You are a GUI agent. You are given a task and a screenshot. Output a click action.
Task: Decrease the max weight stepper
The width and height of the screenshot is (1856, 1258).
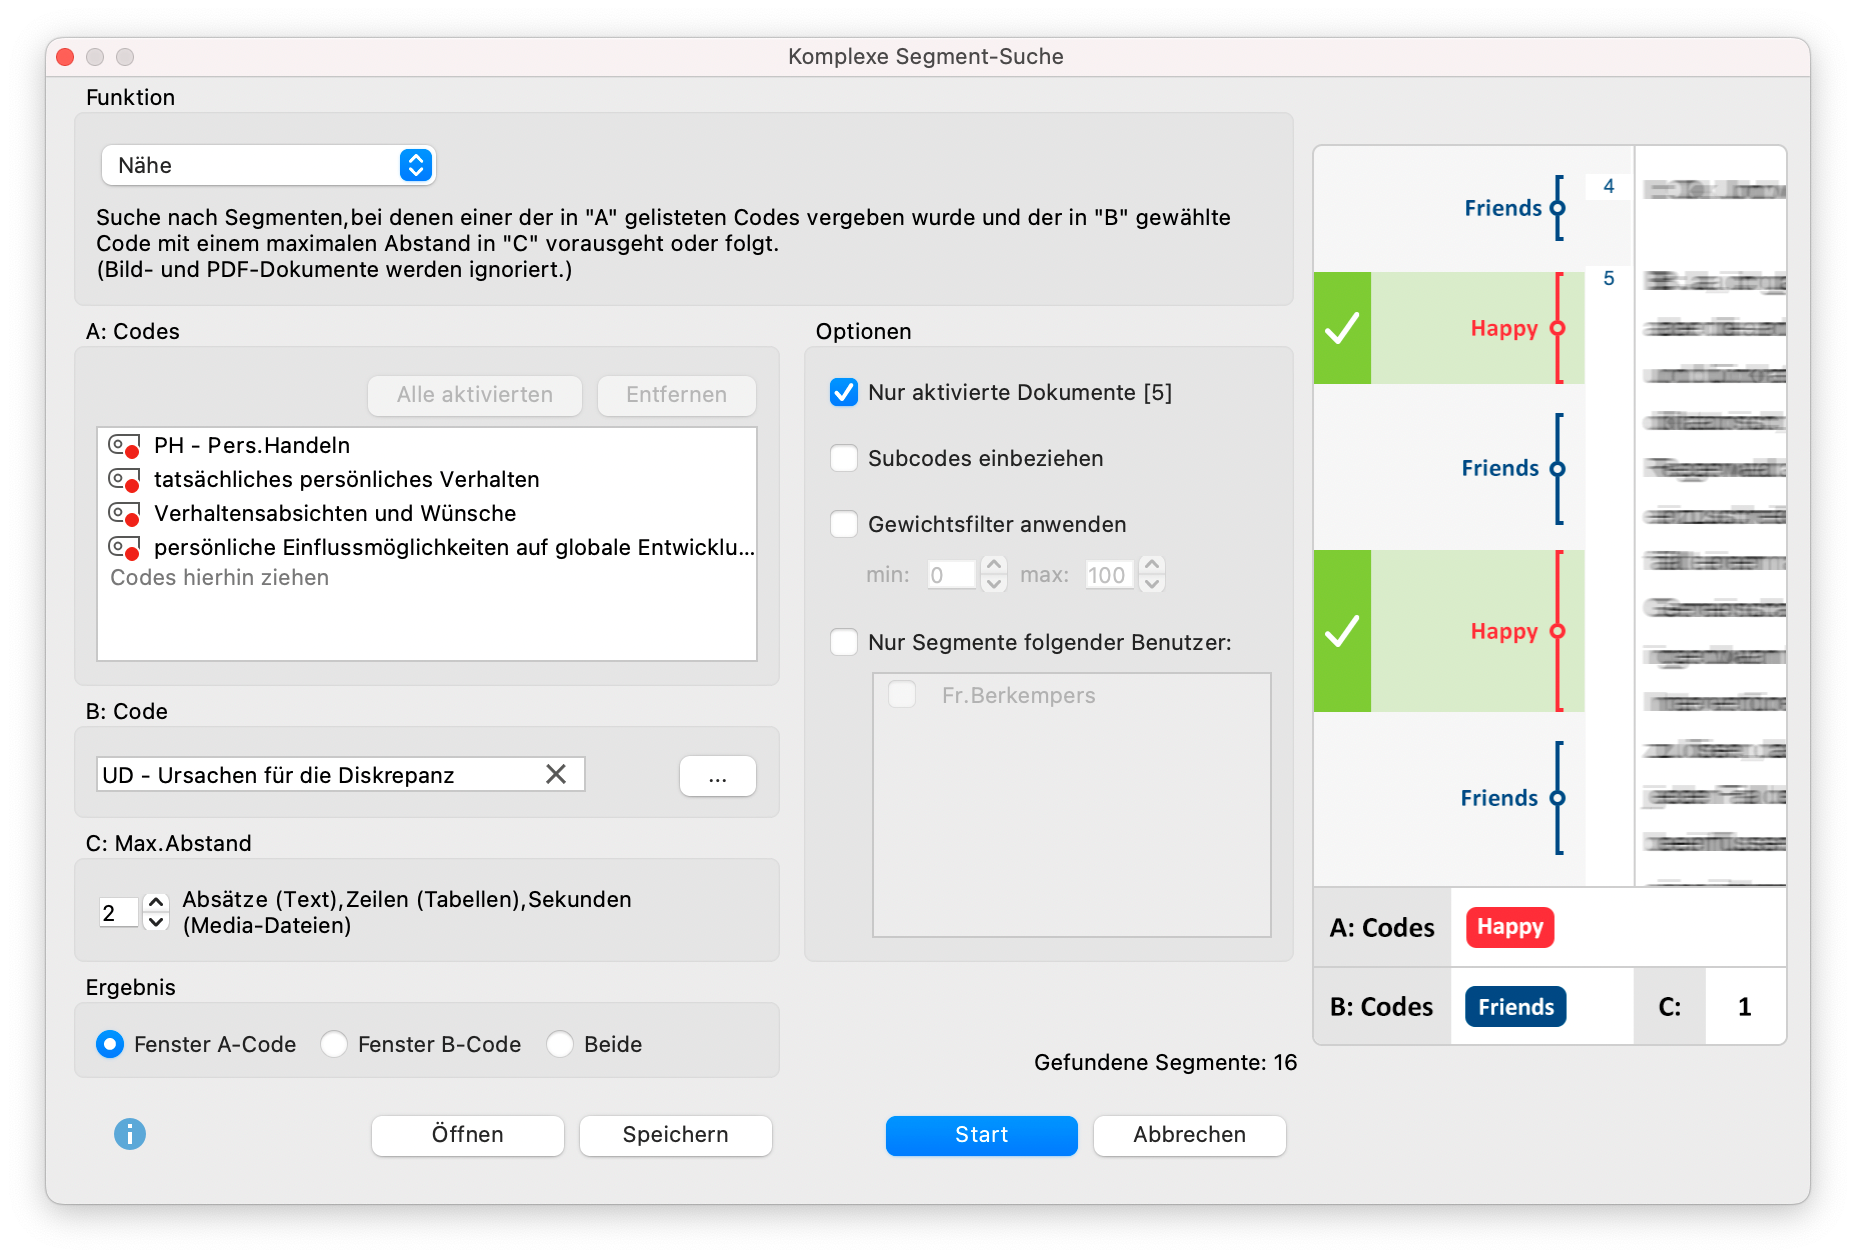[x=1152, y=584]
